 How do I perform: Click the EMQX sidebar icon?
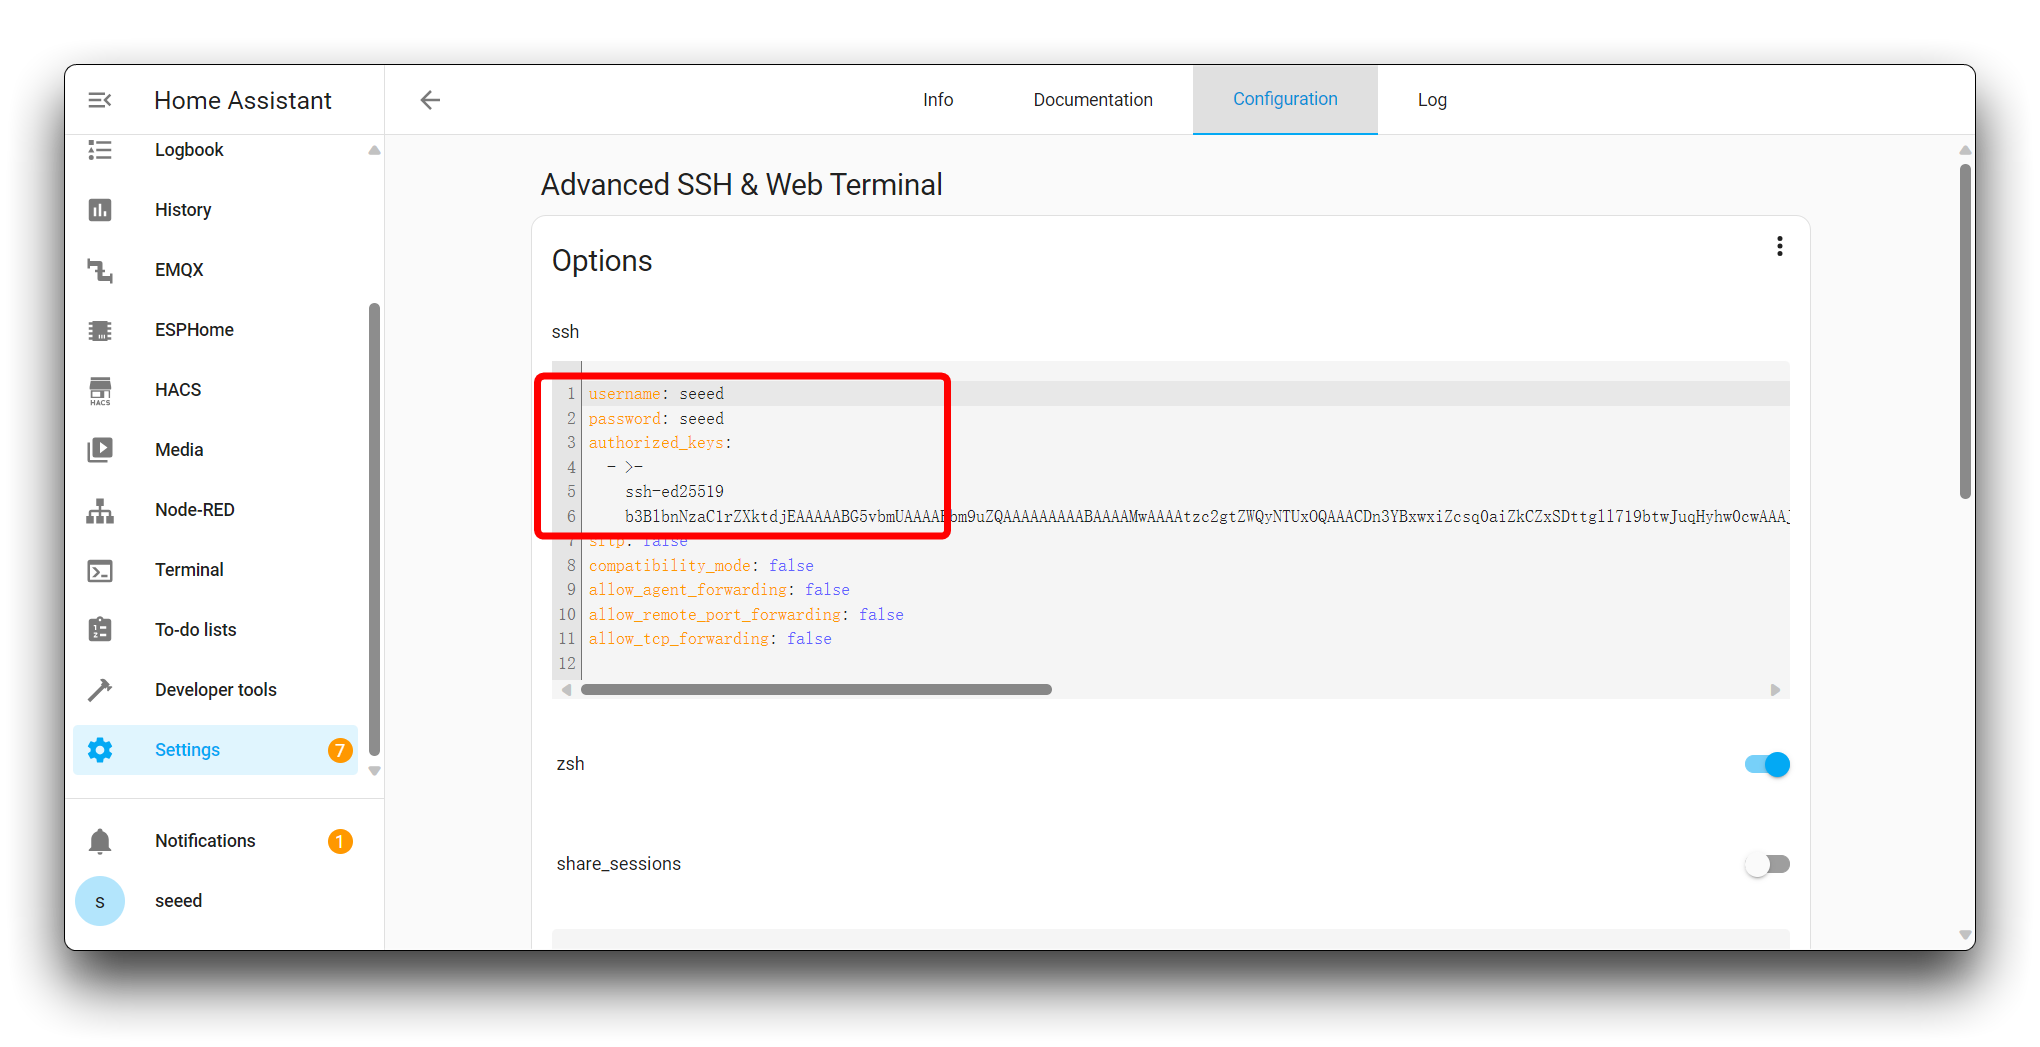coord(100,270)
